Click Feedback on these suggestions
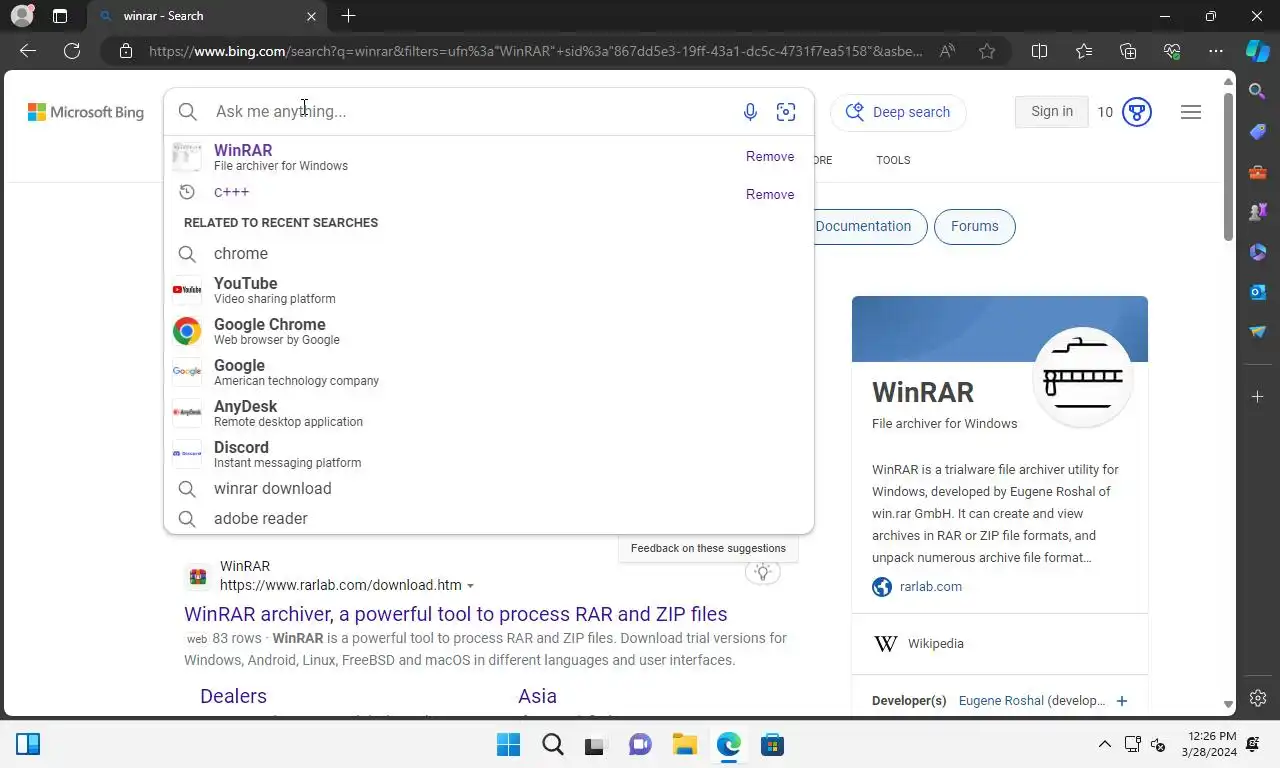 tap(708, 548)
